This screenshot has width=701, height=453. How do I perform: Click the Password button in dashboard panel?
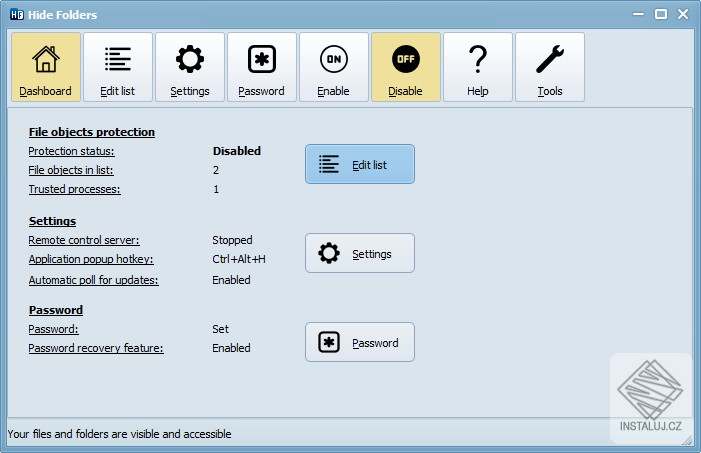point(360,342)
